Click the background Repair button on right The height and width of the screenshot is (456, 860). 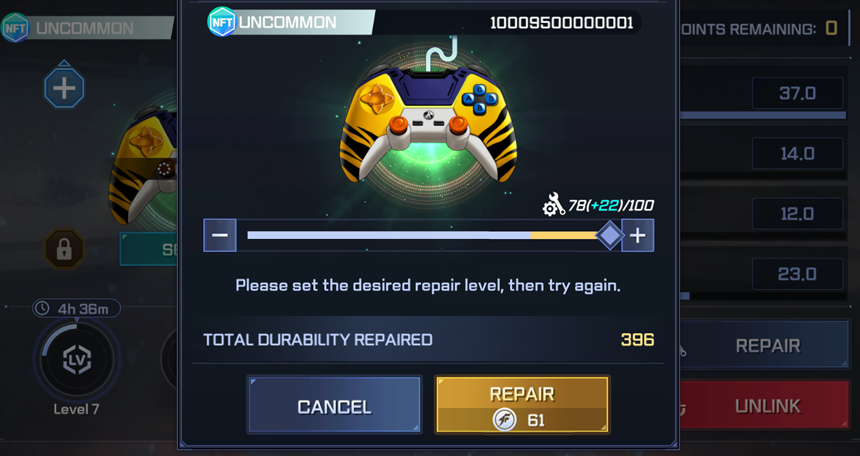coord(765,345)
